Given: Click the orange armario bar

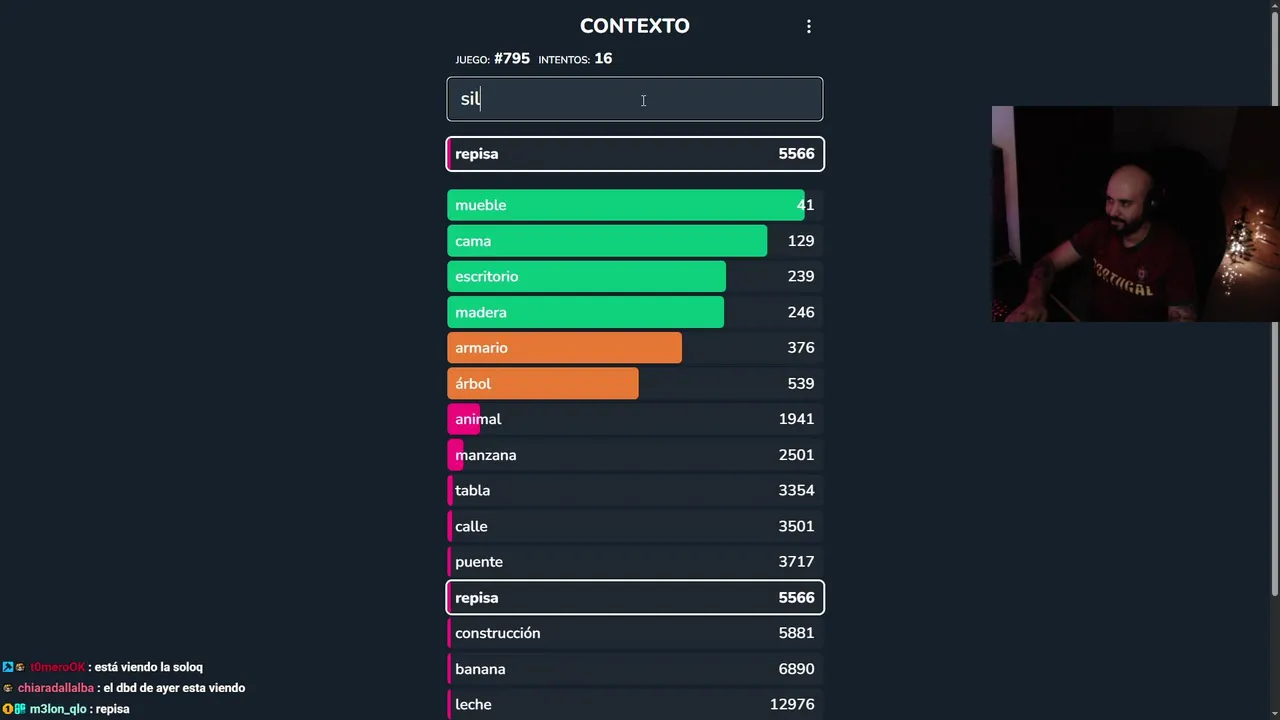Looking at the screenshot, I should (x=564, y=348).
